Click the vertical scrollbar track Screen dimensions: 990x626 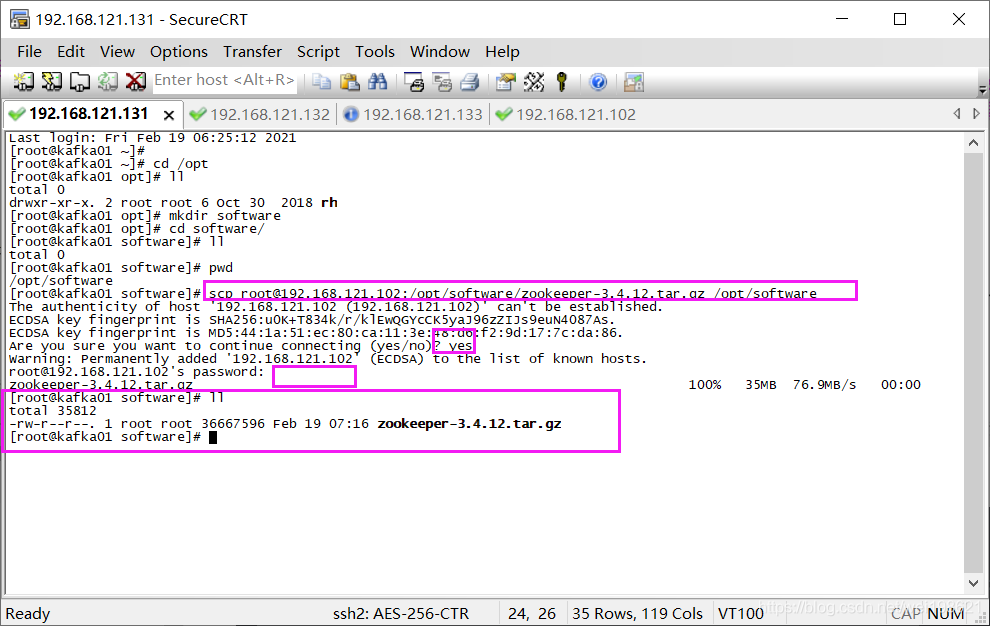tap(973, 363)
